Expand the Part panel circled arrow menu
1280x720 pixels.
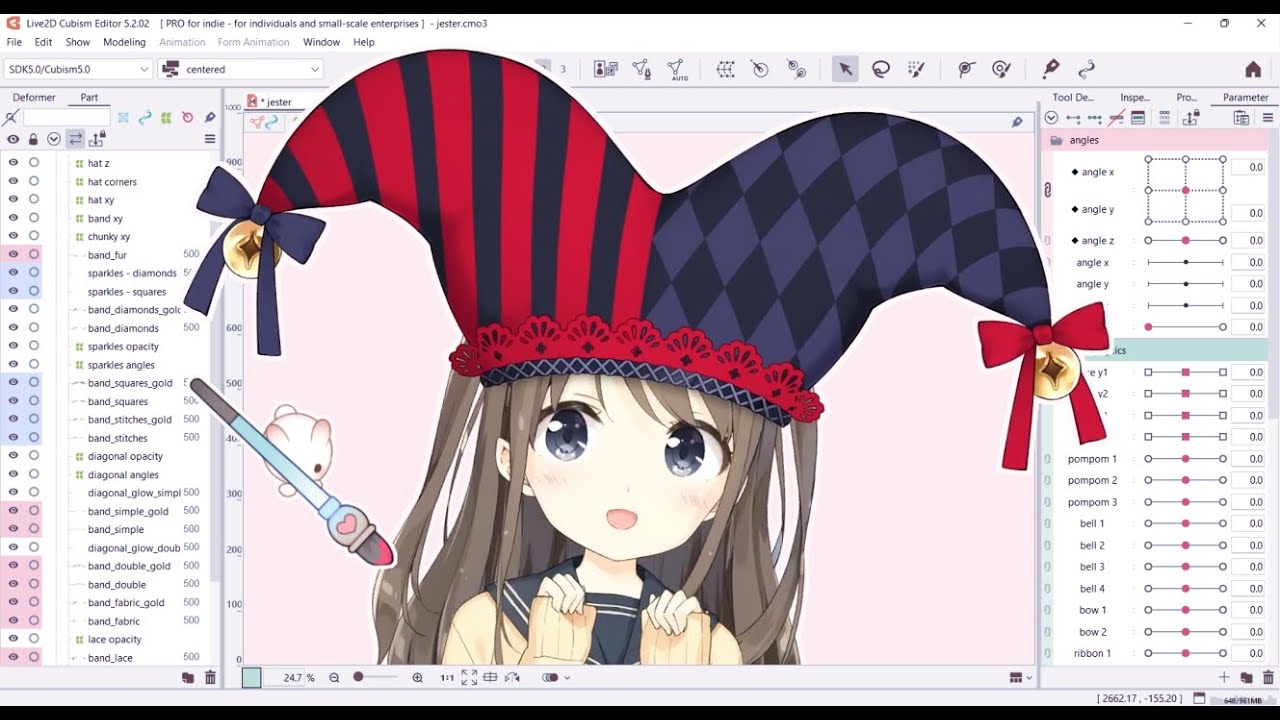(x=54, y=139)
